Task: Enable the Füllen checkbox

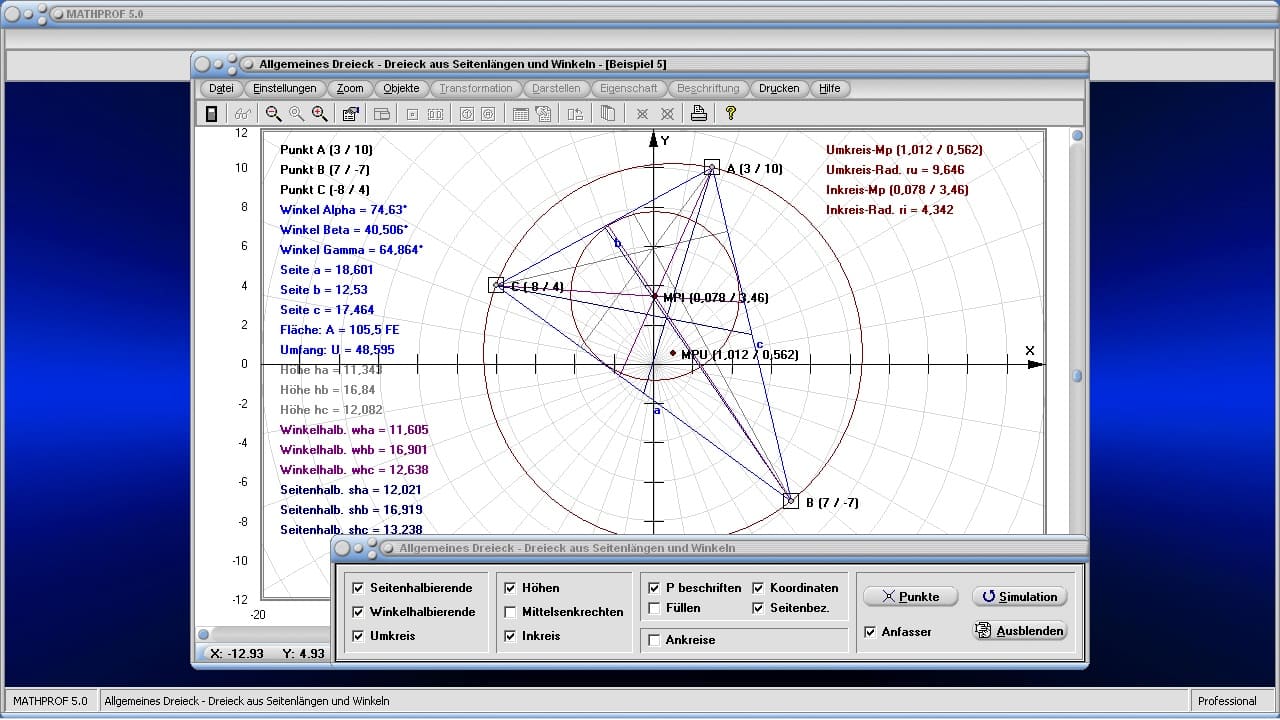Action: point(654,608)
